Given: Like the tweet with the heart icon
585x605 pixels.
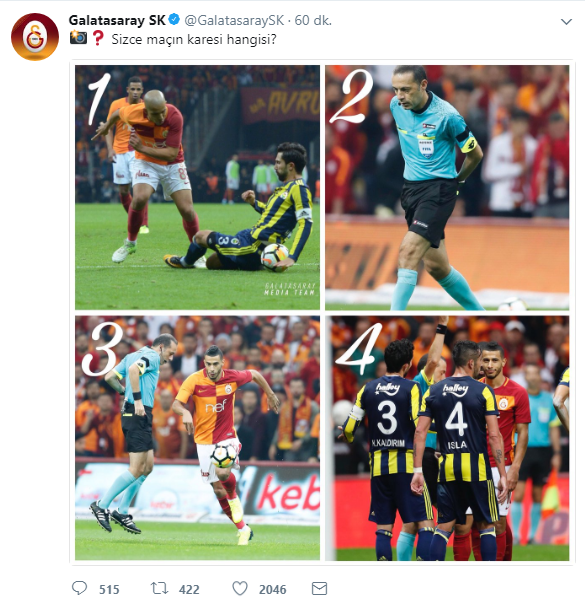Looking at the screenshot, I should click(x=240, y=588).
